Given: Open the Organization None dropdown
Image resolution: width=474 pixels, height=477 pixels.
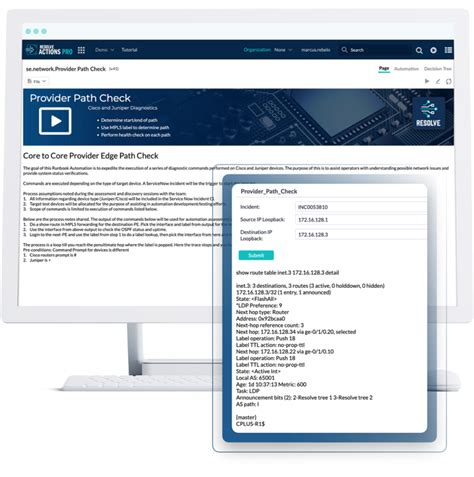Looking at the screenshot, I should coord(283,50).
